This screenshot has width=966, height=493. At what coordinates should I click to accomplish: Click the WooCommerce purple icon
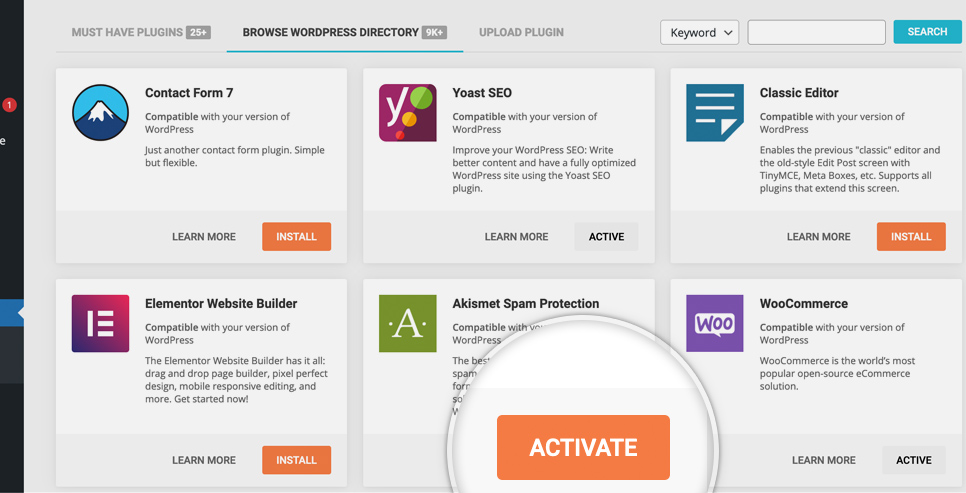[715, 324]
